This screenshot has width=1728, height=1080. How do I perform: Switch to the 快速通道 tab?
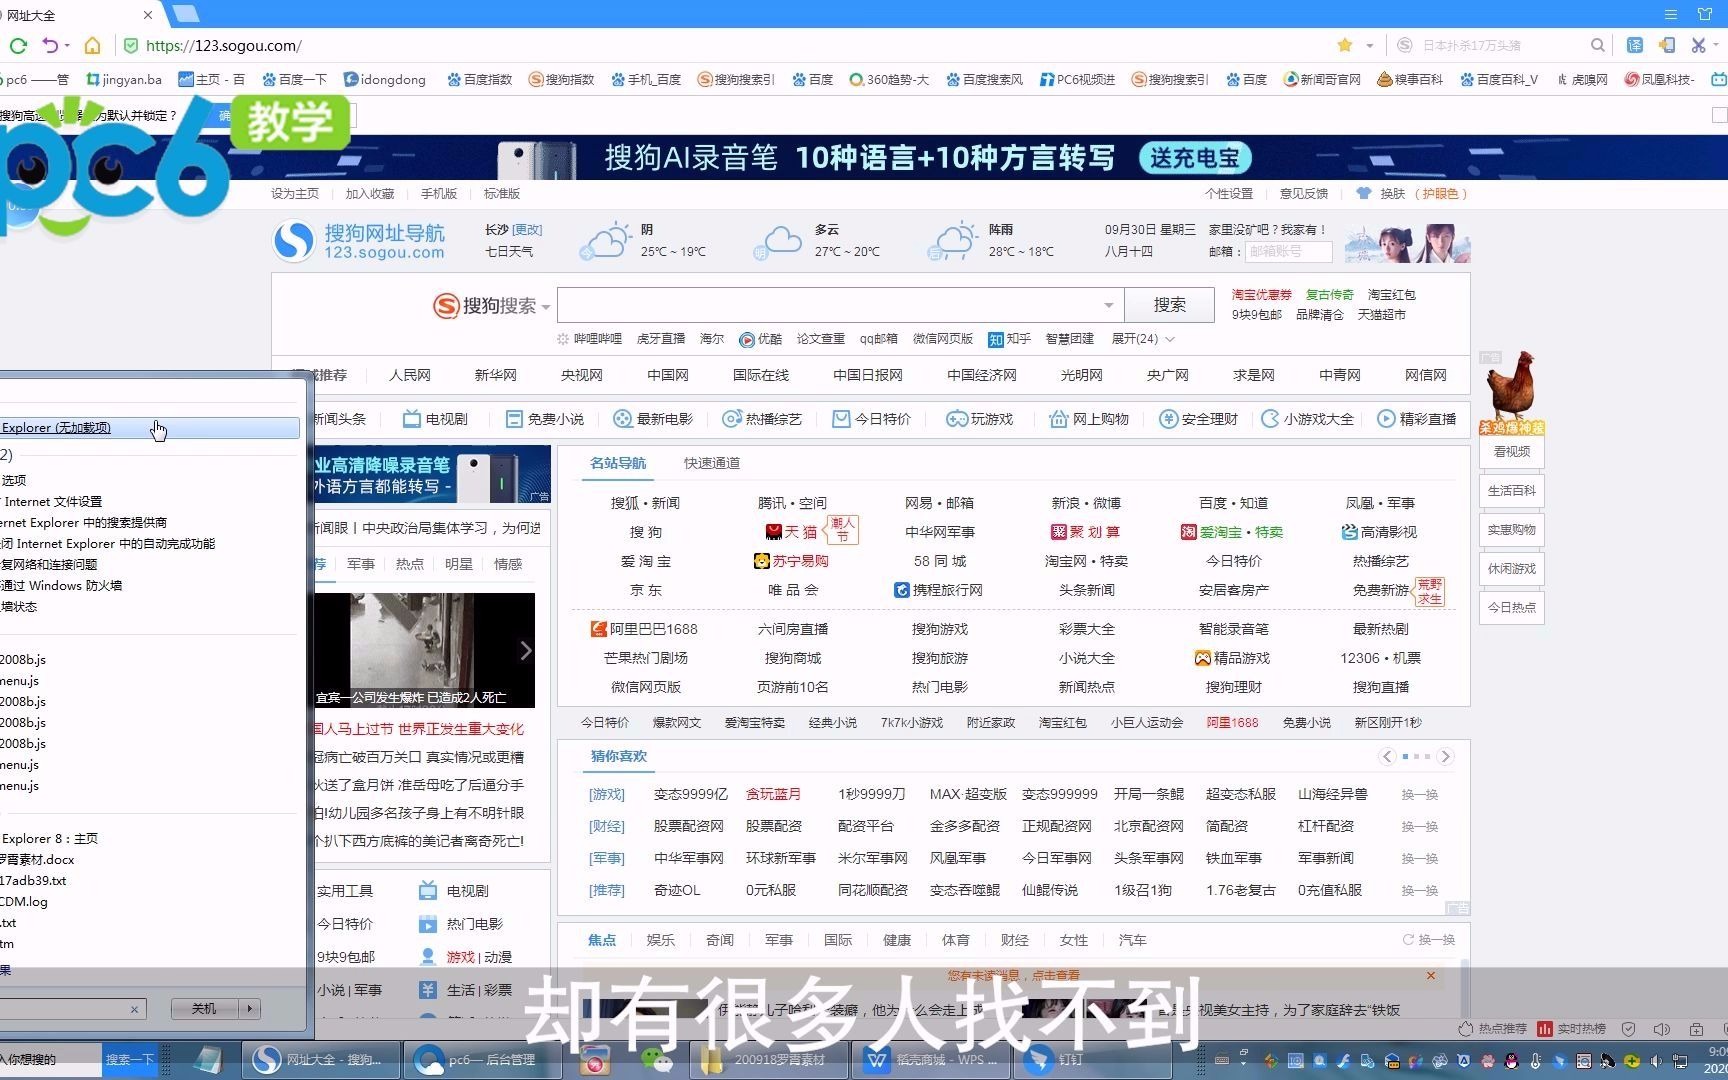[711, 463]
